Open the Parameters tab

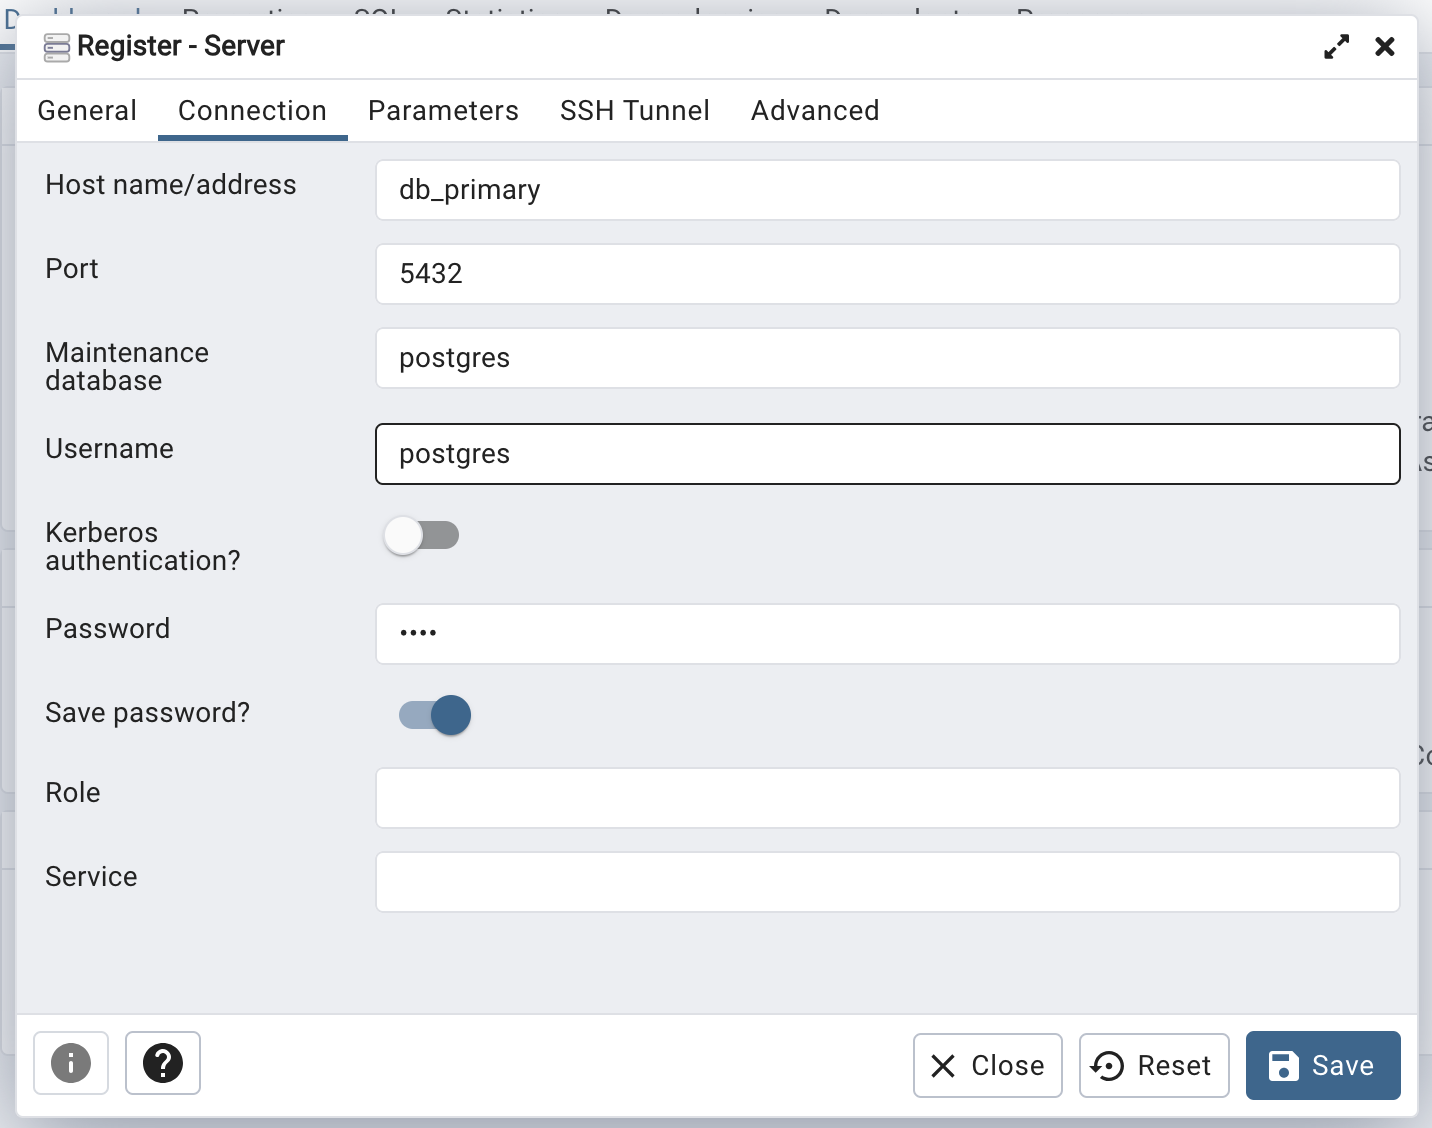click(443, 111)
